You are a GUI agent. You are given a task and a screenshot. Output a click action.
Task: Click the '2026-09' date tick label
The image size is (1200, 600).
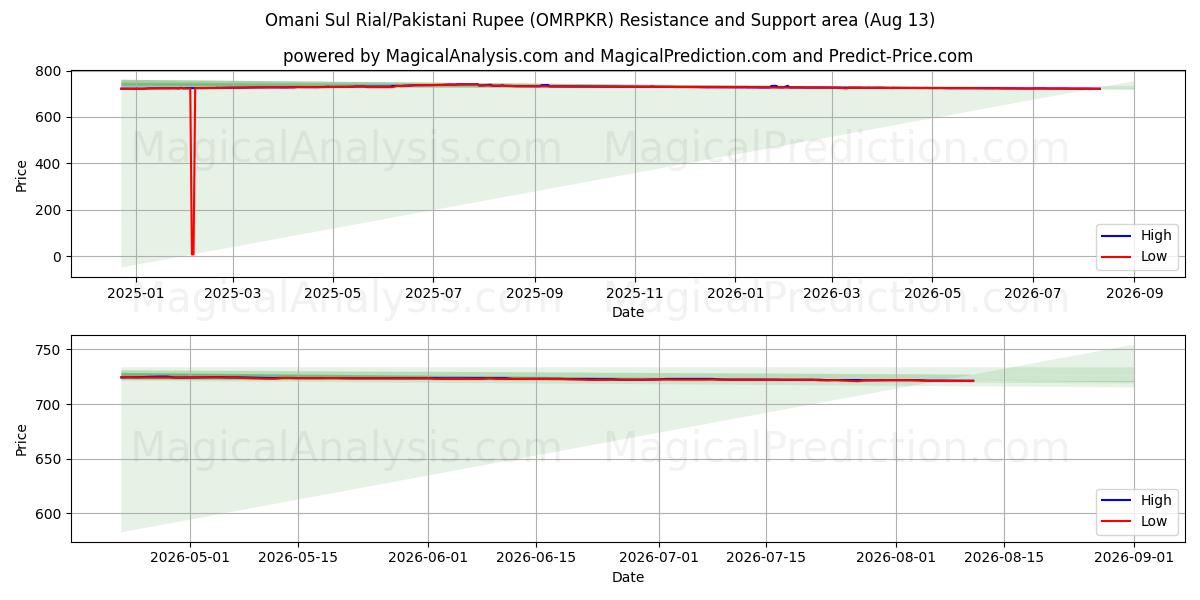click(x=1134, y=294)
